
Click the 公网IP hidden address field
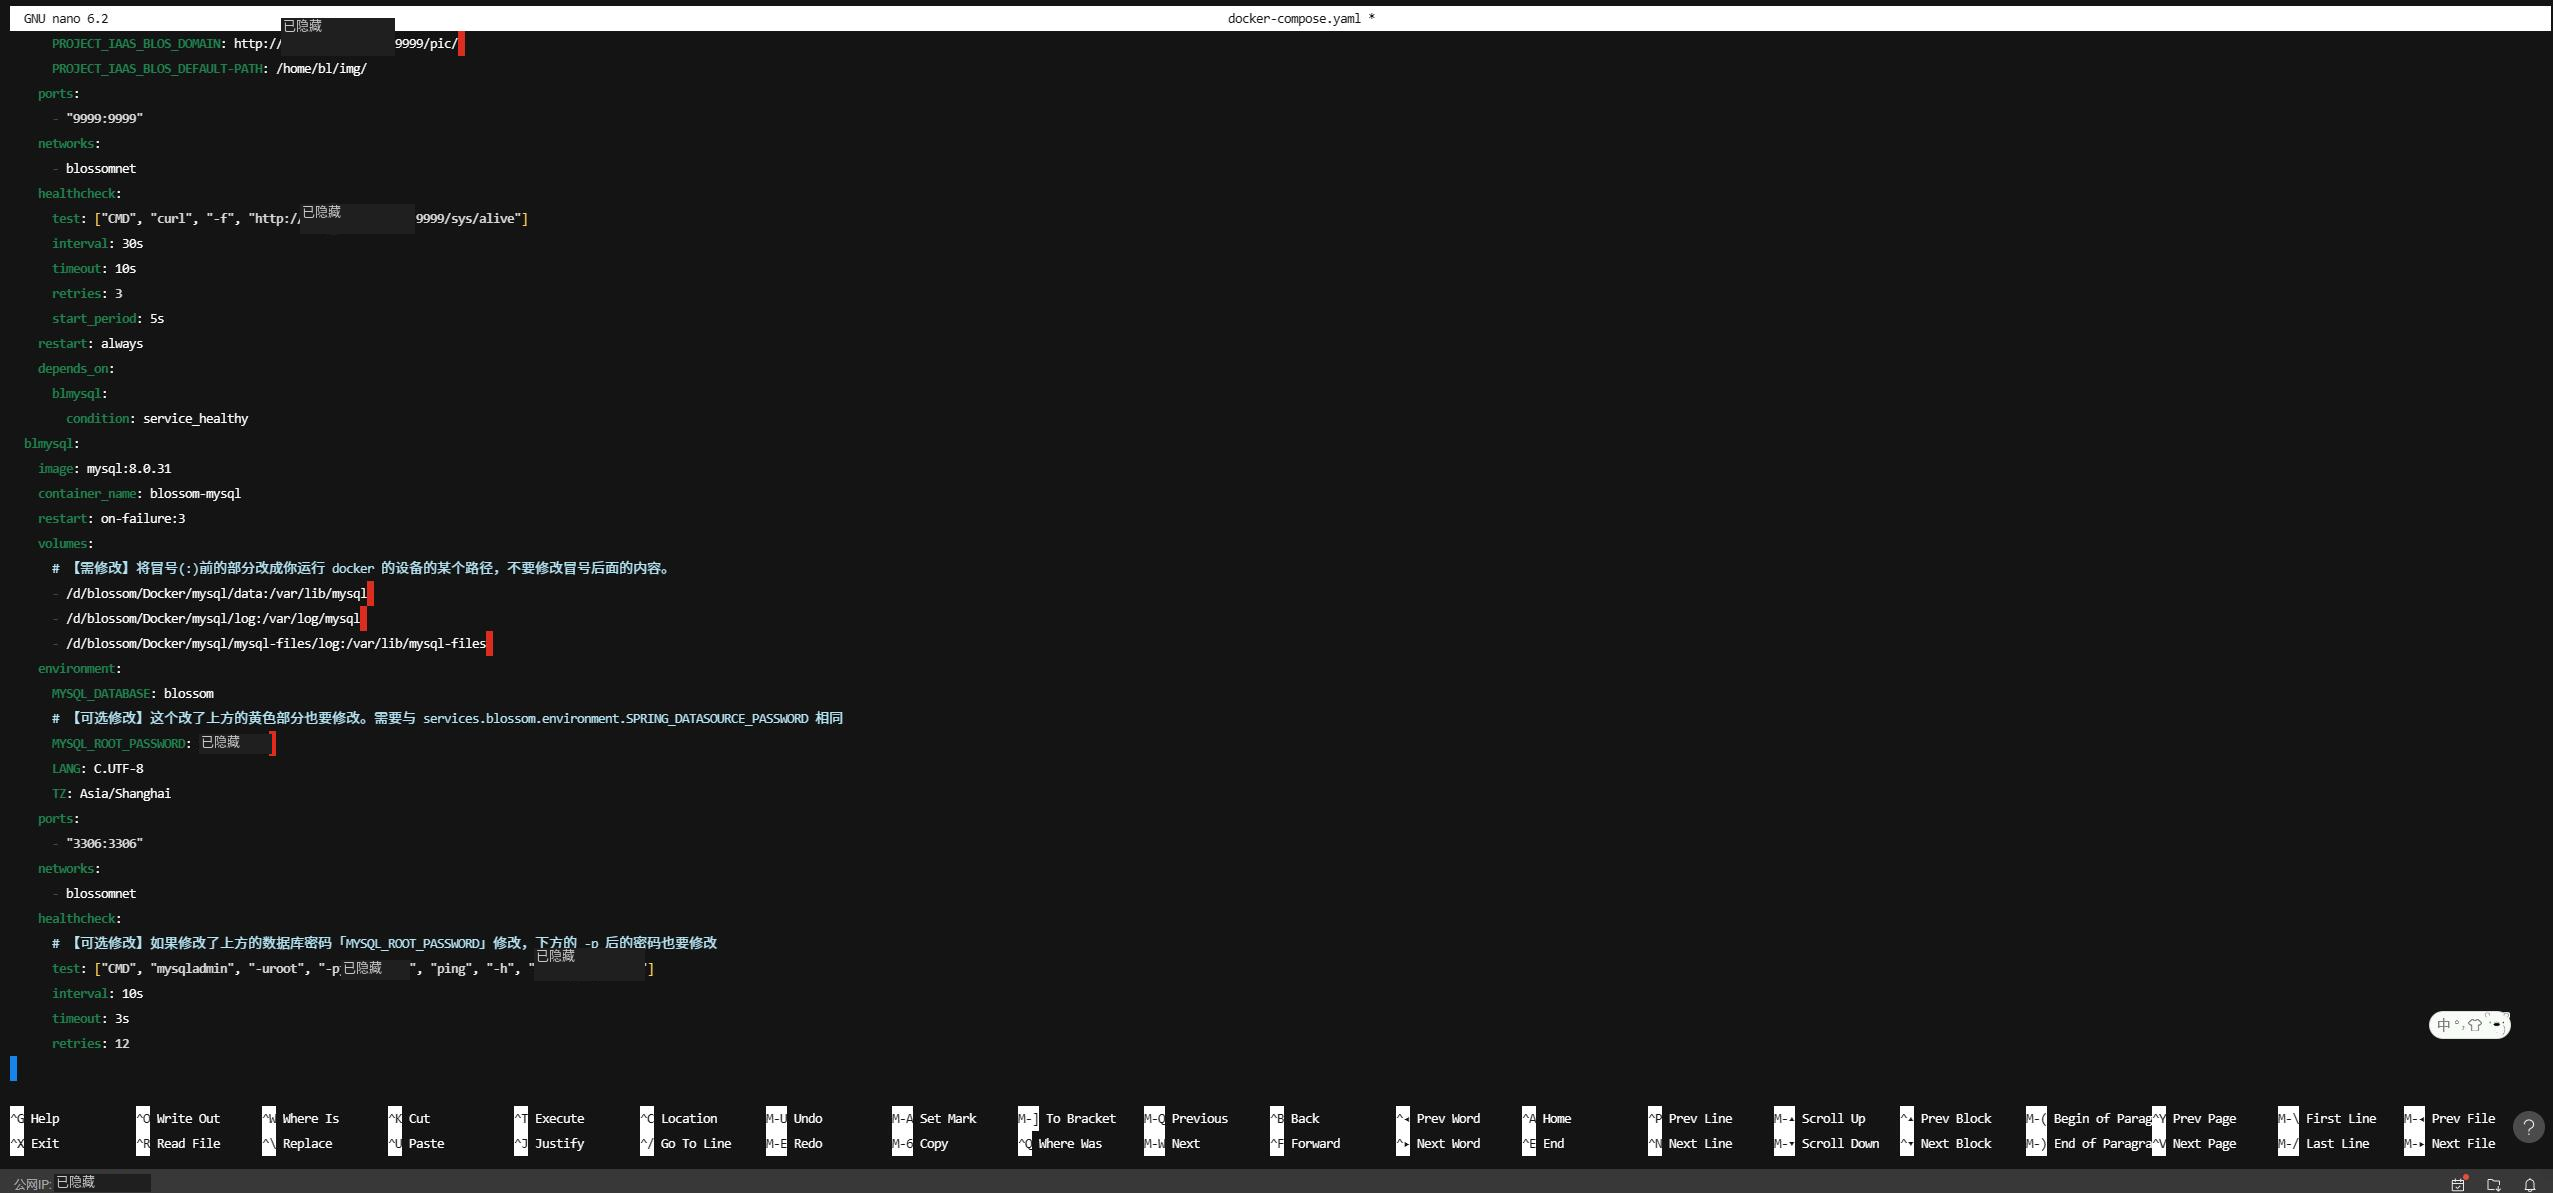[102, 1182]
